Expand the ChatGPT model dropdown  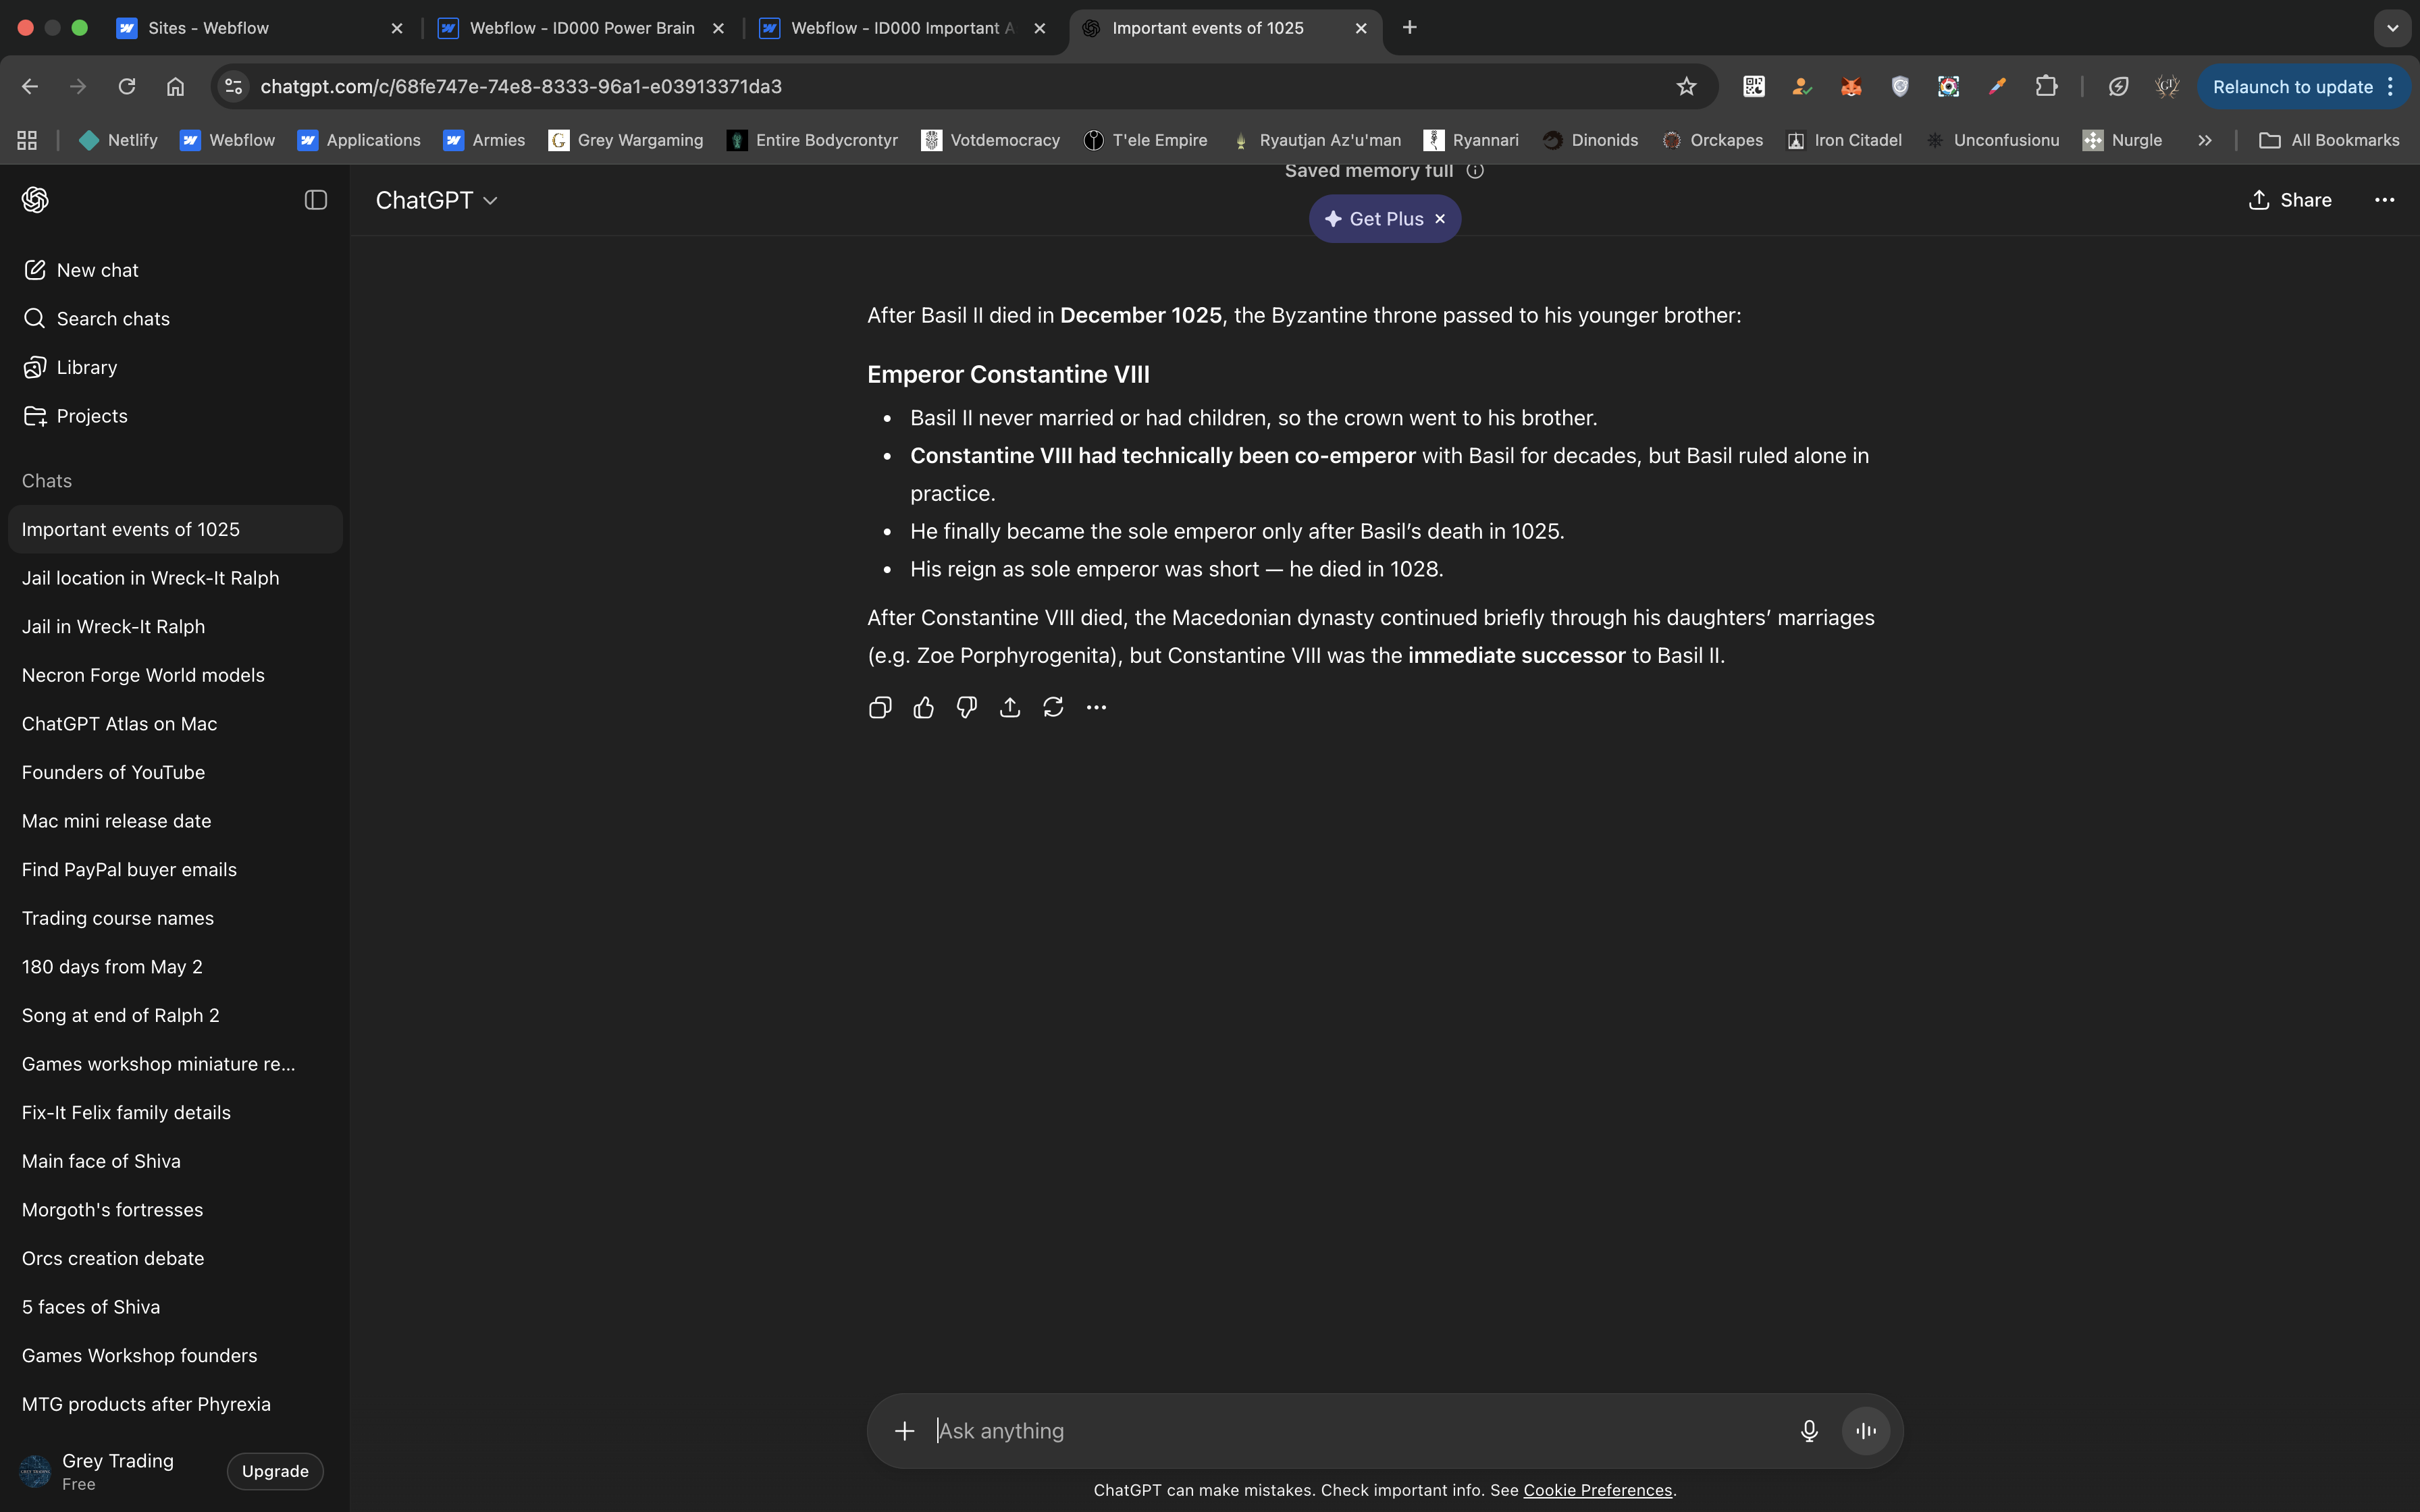coord(436,200)
